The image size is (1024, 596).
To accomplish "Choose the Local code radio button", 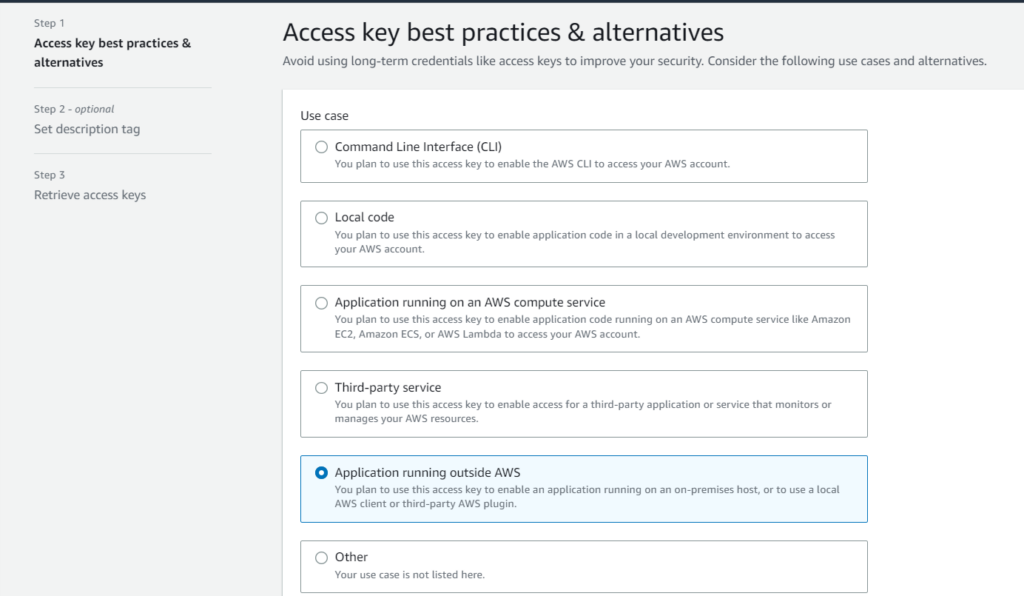I will [x=321, y=218].
